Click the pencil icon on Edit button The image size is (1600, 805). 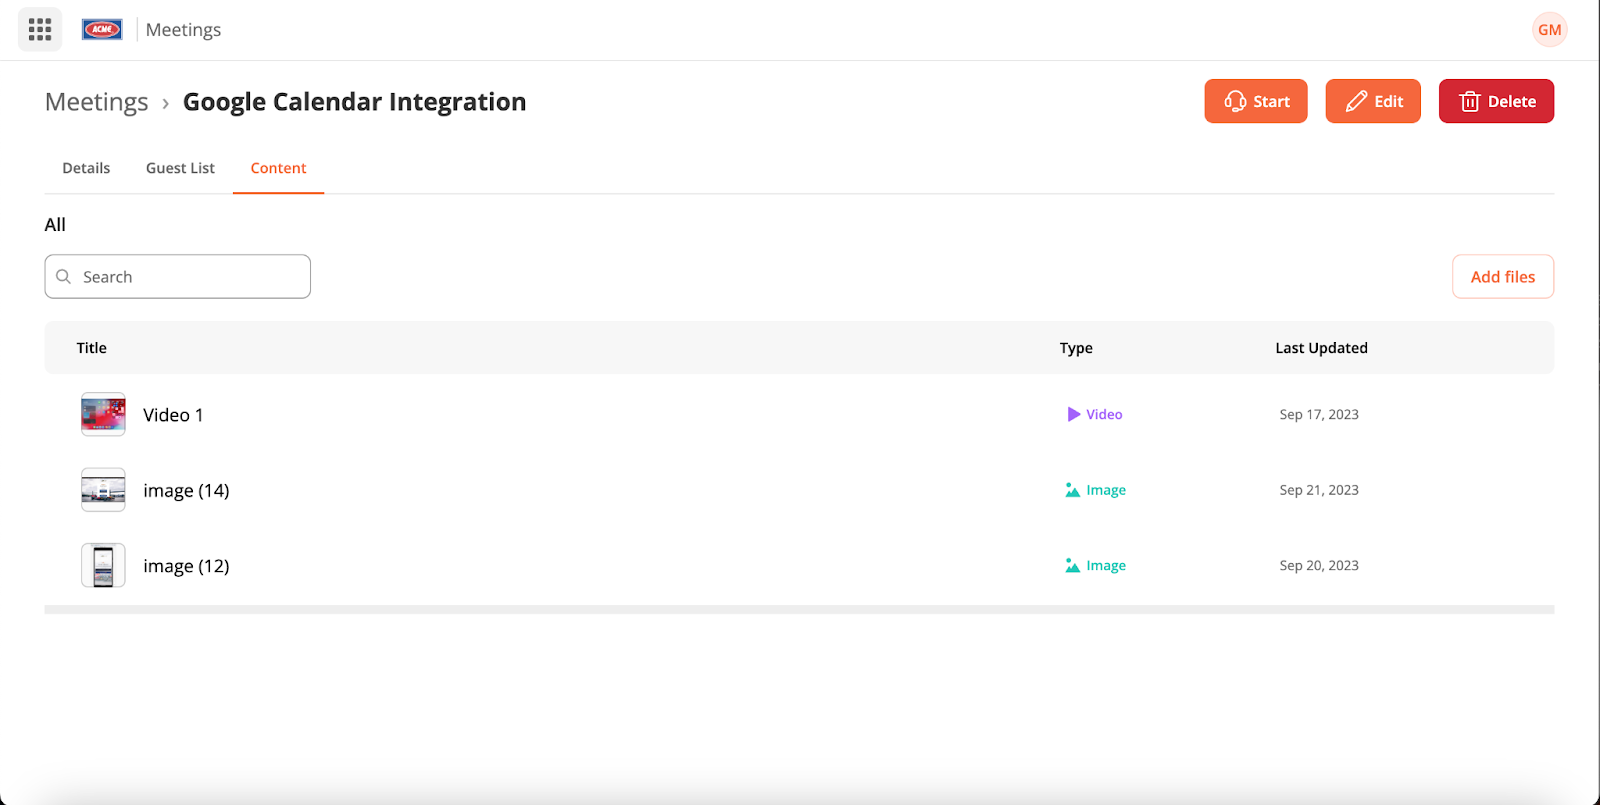1356,101
